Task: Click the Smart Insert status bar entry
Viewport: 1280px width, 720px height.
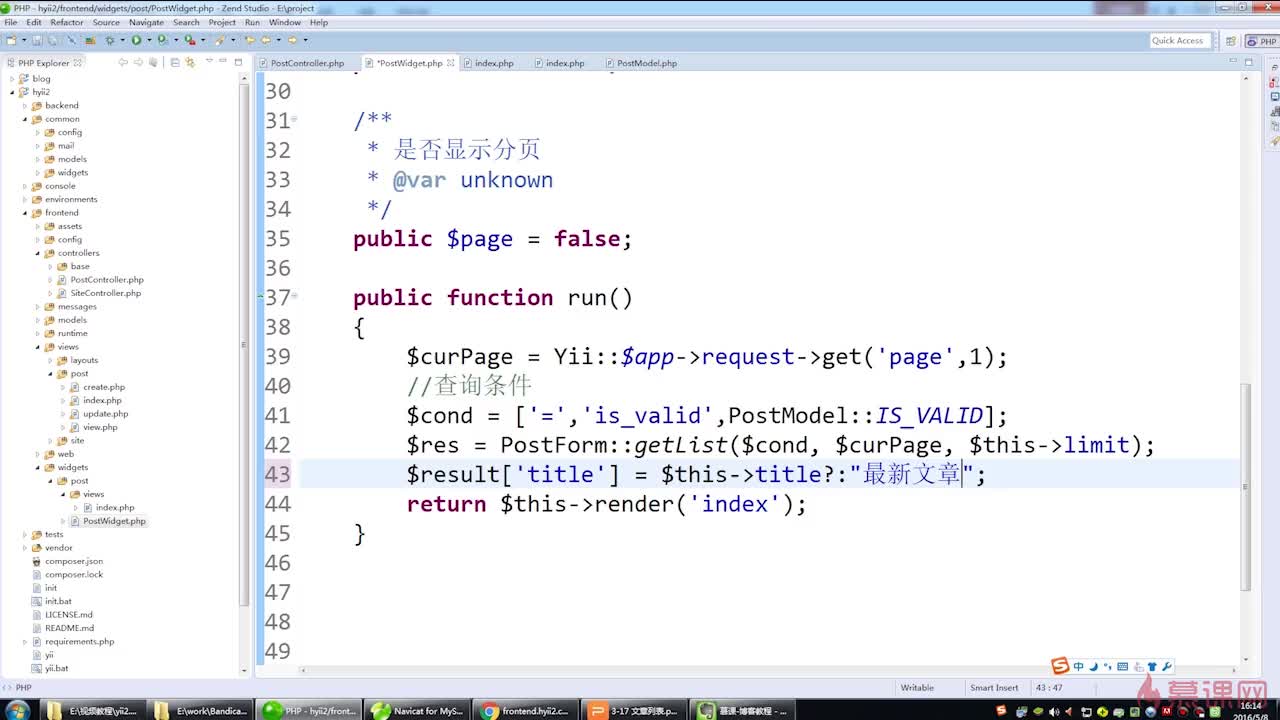Action: click(x=994, y=688)
